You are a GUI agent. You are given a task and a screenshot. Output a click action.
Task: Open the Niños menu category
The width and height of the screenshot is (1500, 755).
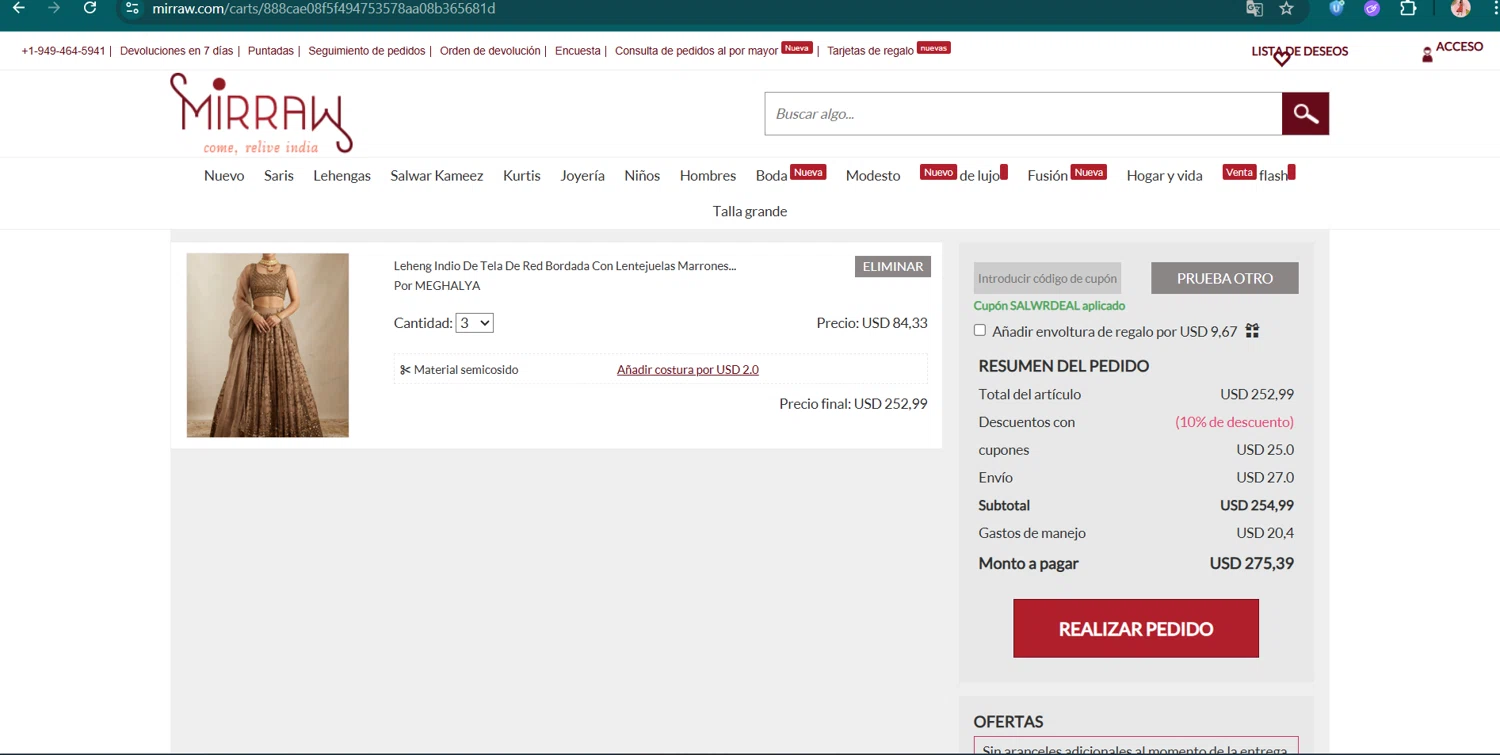642,176
